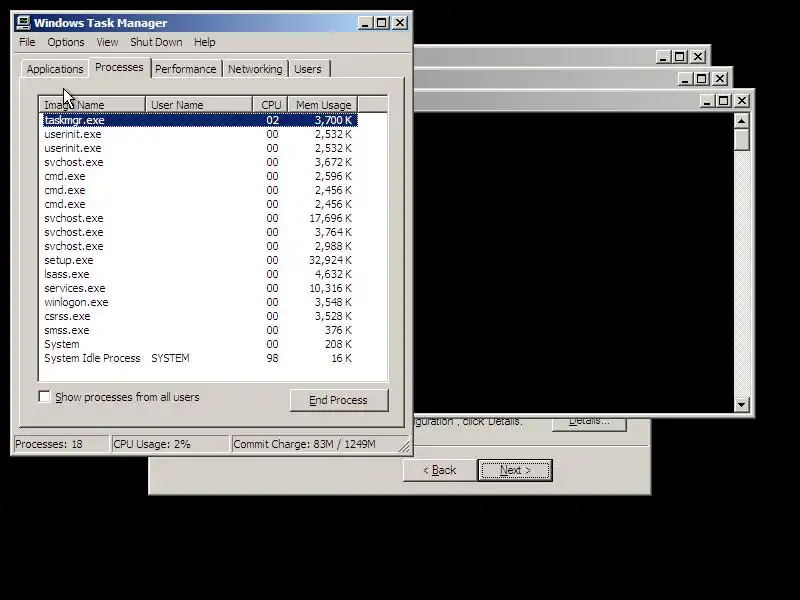
Task: Maximize the Windows Task Manager window
Action: (x=382, y=23)
